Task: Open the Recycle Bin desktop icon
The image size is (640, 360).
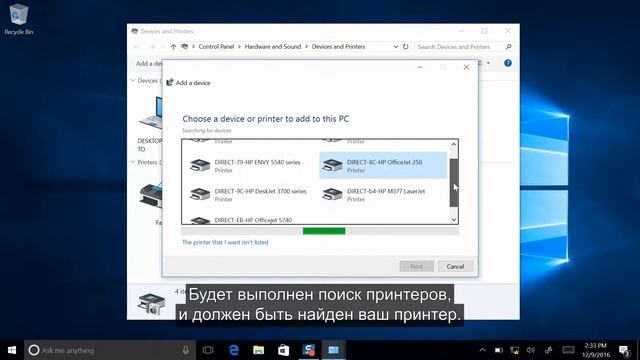Action: [18, 19]
